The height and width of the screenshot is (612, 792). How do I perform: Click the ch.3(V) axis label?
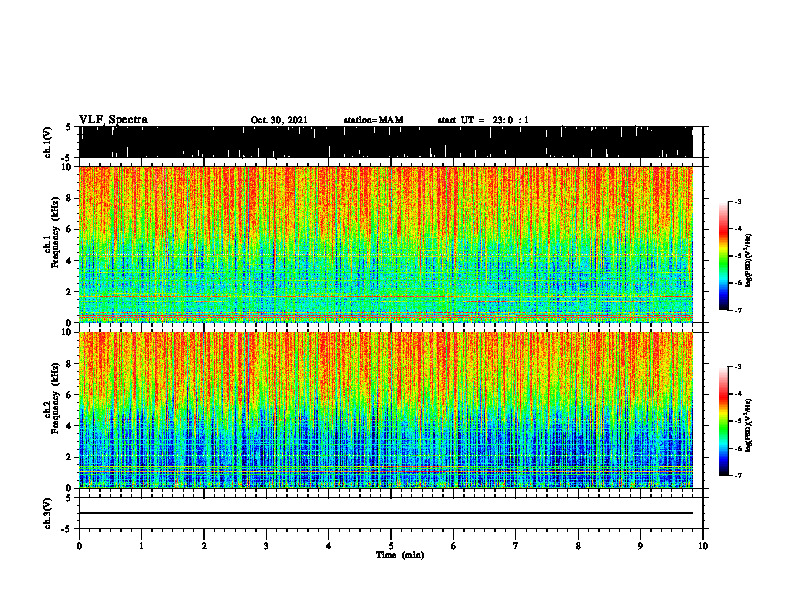48,513
